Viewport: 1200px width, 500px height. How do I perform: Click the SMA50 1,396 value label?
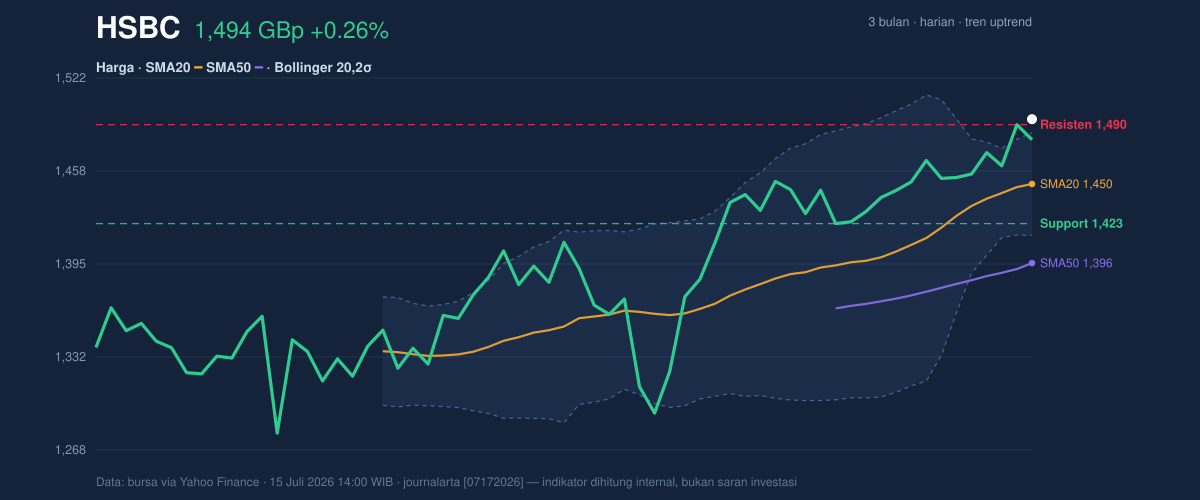(x=1076, y=263)
